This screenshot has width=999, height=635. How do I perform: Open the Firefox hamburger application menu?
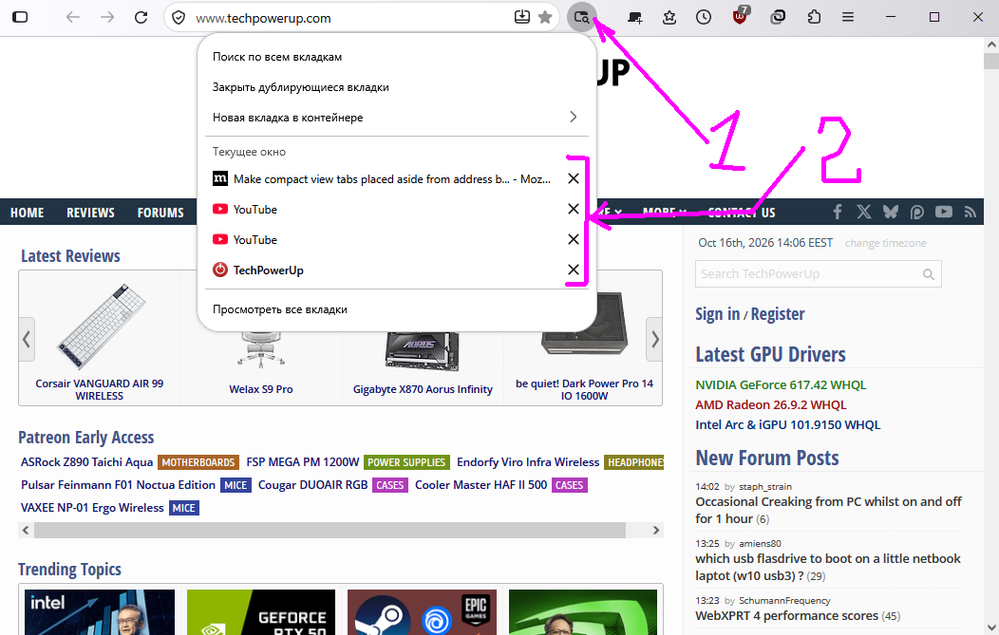847,17
